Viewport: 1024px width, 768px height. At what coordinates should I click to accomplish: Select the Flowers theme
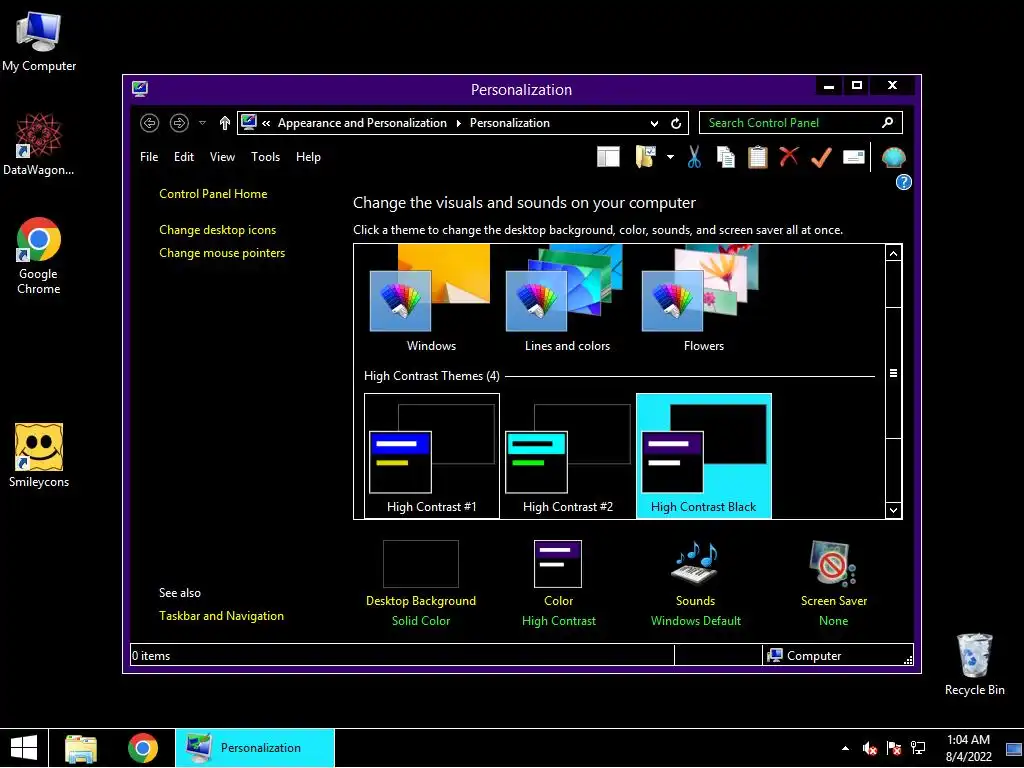703,300
